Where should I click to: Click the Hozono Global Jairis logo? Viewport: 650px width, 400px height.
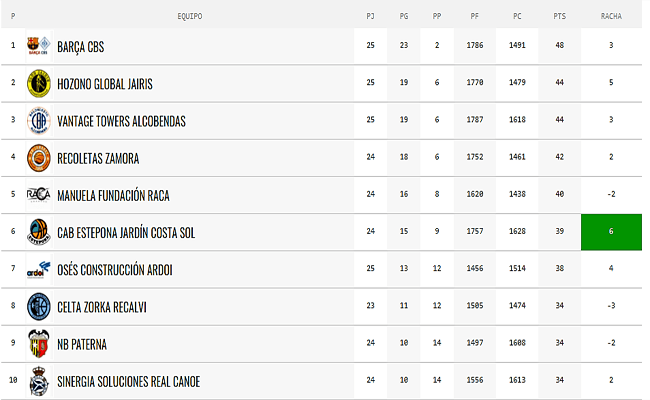click(x=38, y=83)
